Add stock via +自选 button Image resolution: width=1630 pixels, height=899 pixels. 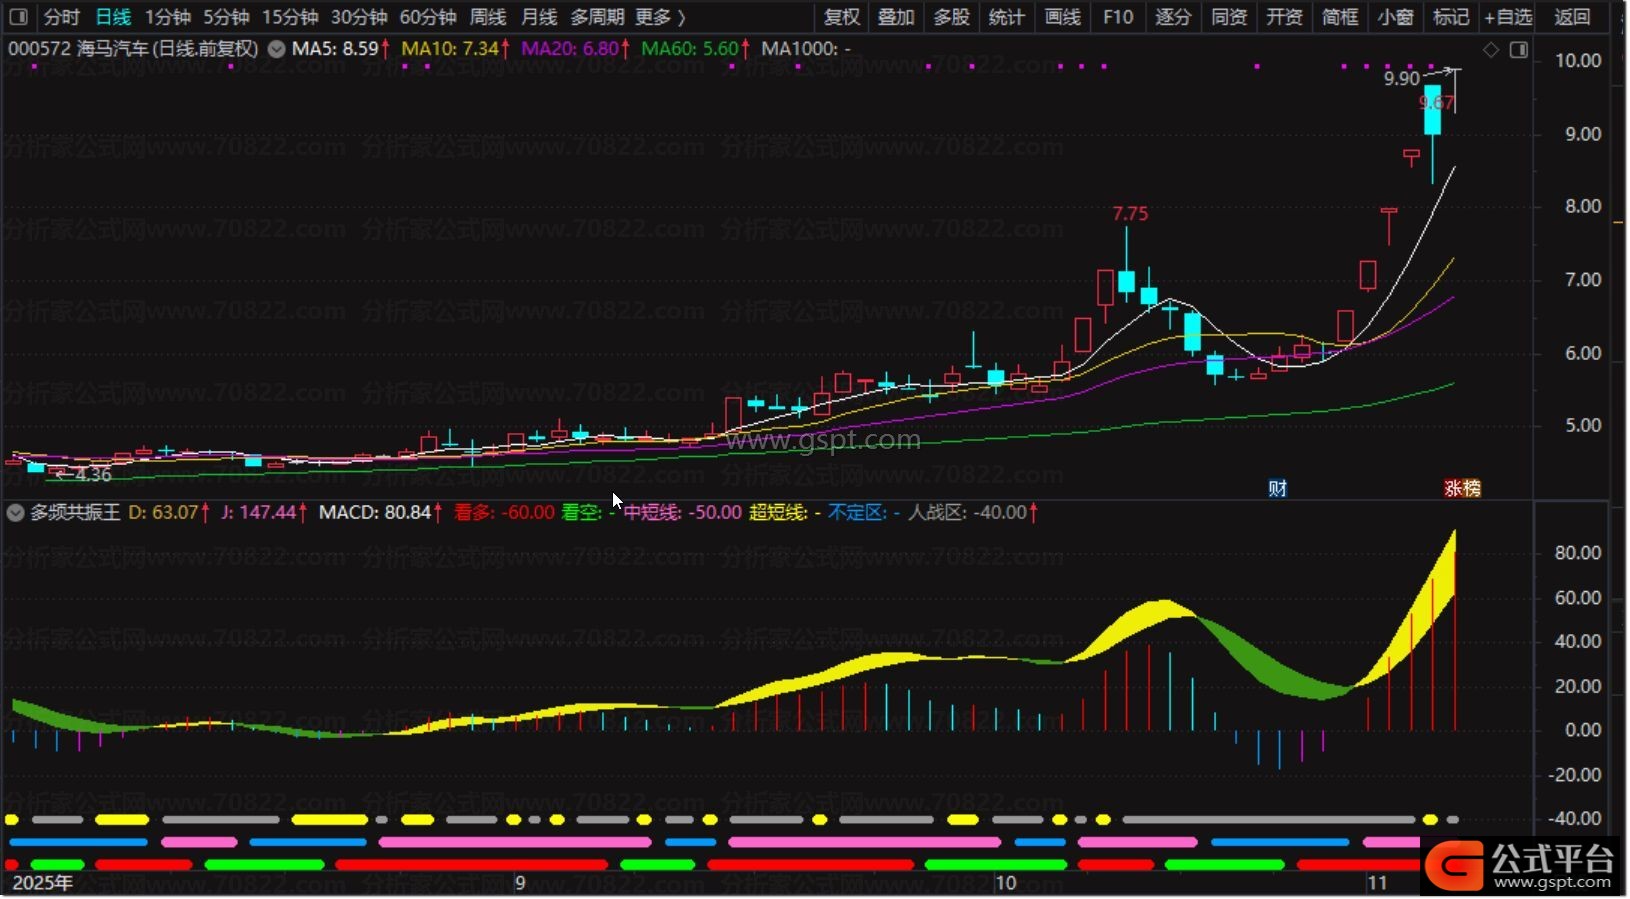[1507, 17]
